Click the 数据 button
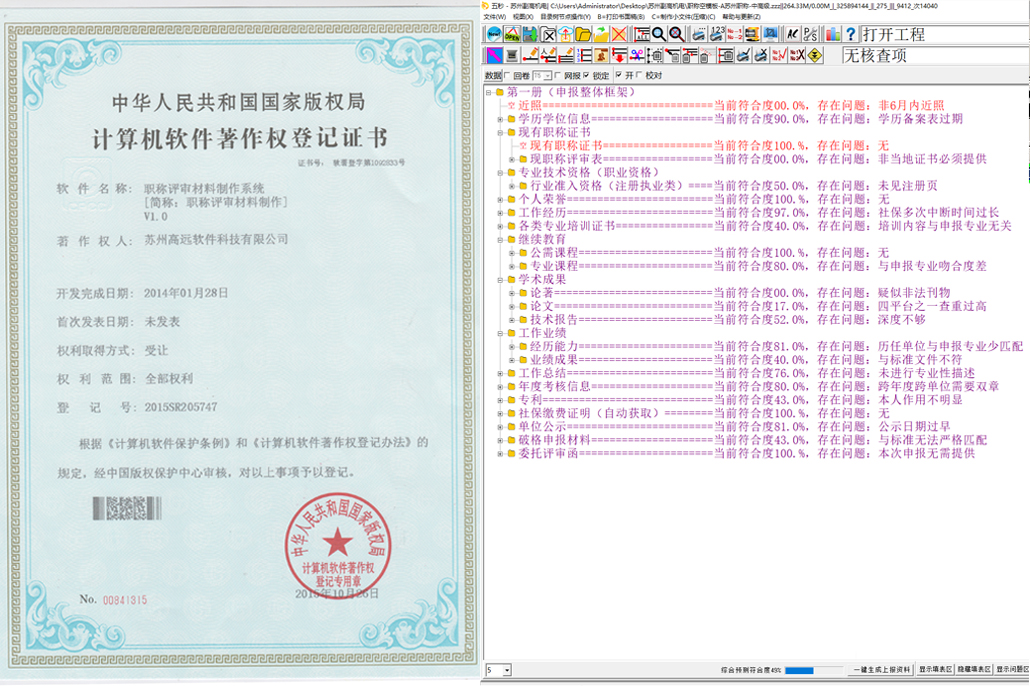The width and height of the screenshot is (1030, 686). click(x=493, y=76)
